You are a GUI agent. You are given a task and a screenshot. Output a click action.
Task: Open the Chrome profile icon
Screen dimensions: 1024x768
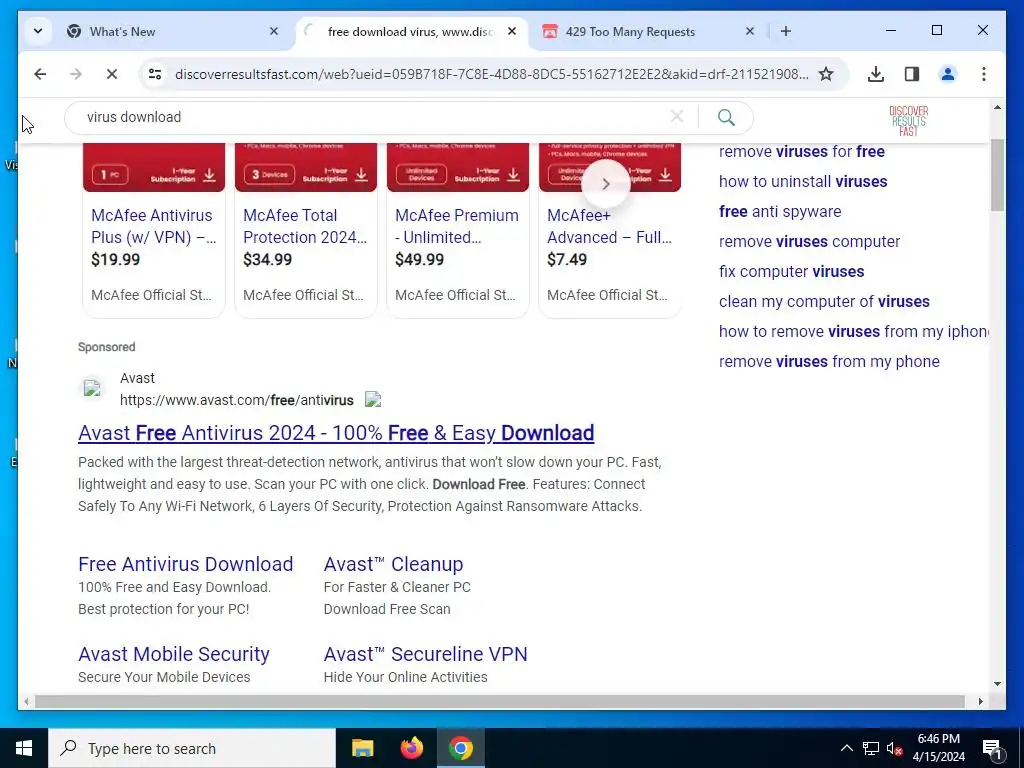(x=948, y=74)
